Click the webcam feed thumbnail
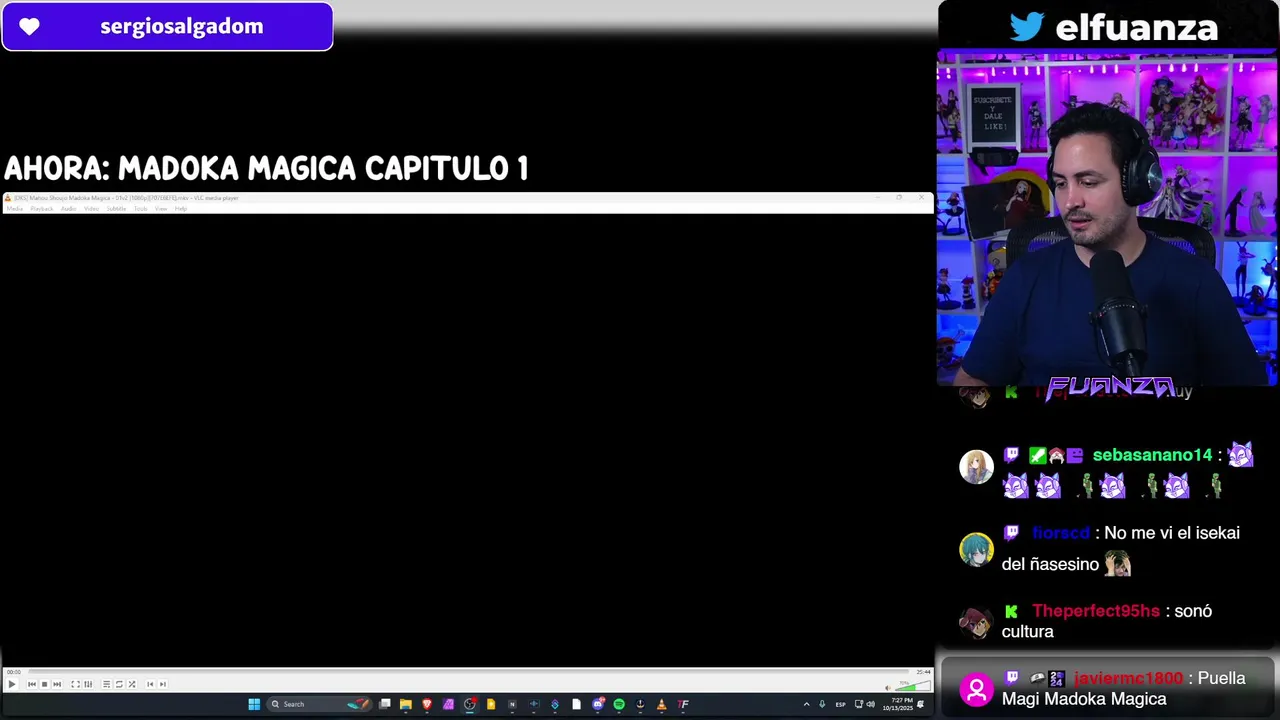This screenshot has height=720, width=1280. (x=1107, y=218)
